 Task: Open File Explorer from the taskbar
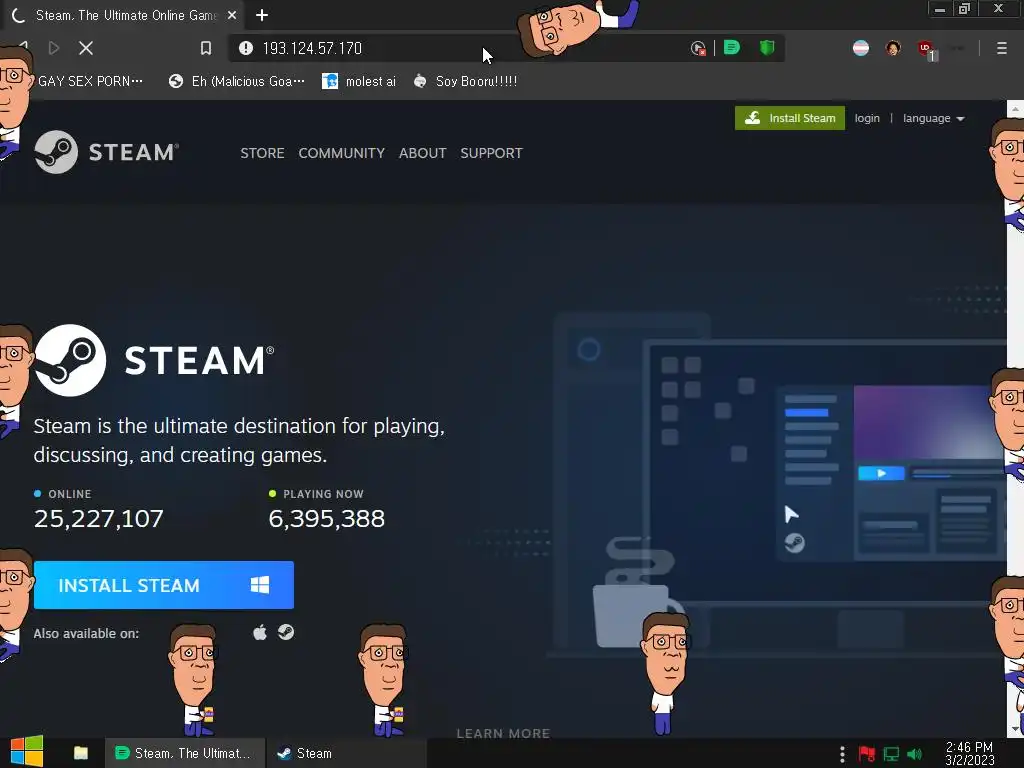point(81,753)
